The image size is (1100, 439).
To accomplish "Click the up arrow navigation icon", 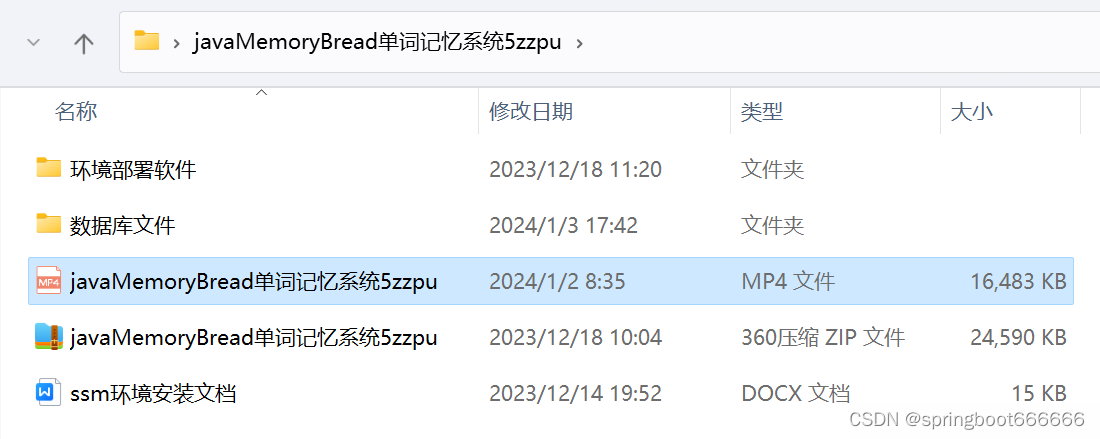I will [84, 43].
